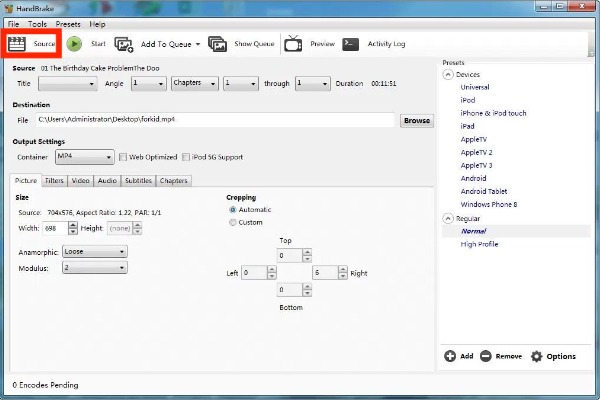Screen dimensions: 600x400
Task: Select the Automatic cropping radio button
Action: (232, 210)
